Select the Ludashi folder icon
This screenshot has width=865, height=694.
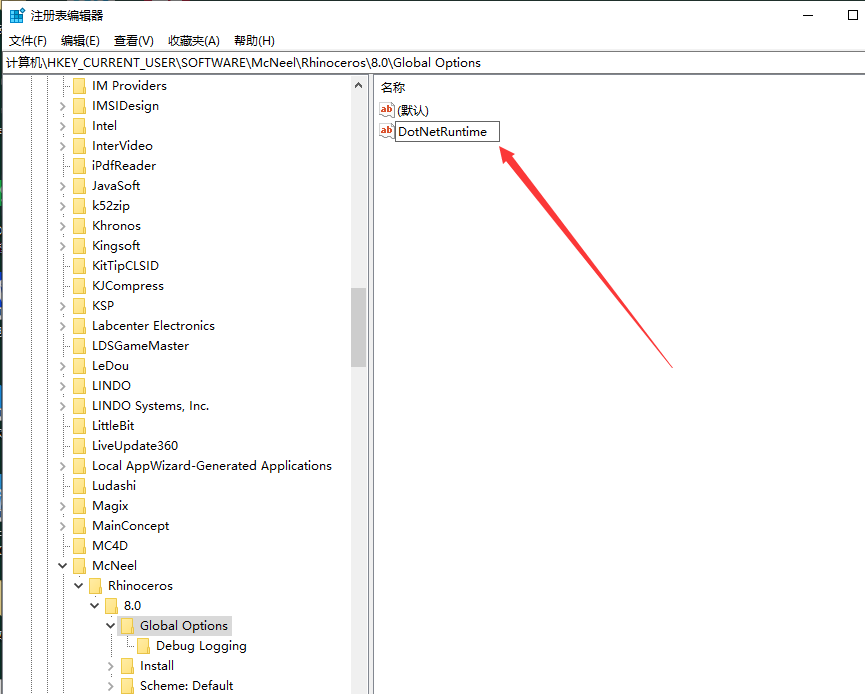[x=79, y=485]
